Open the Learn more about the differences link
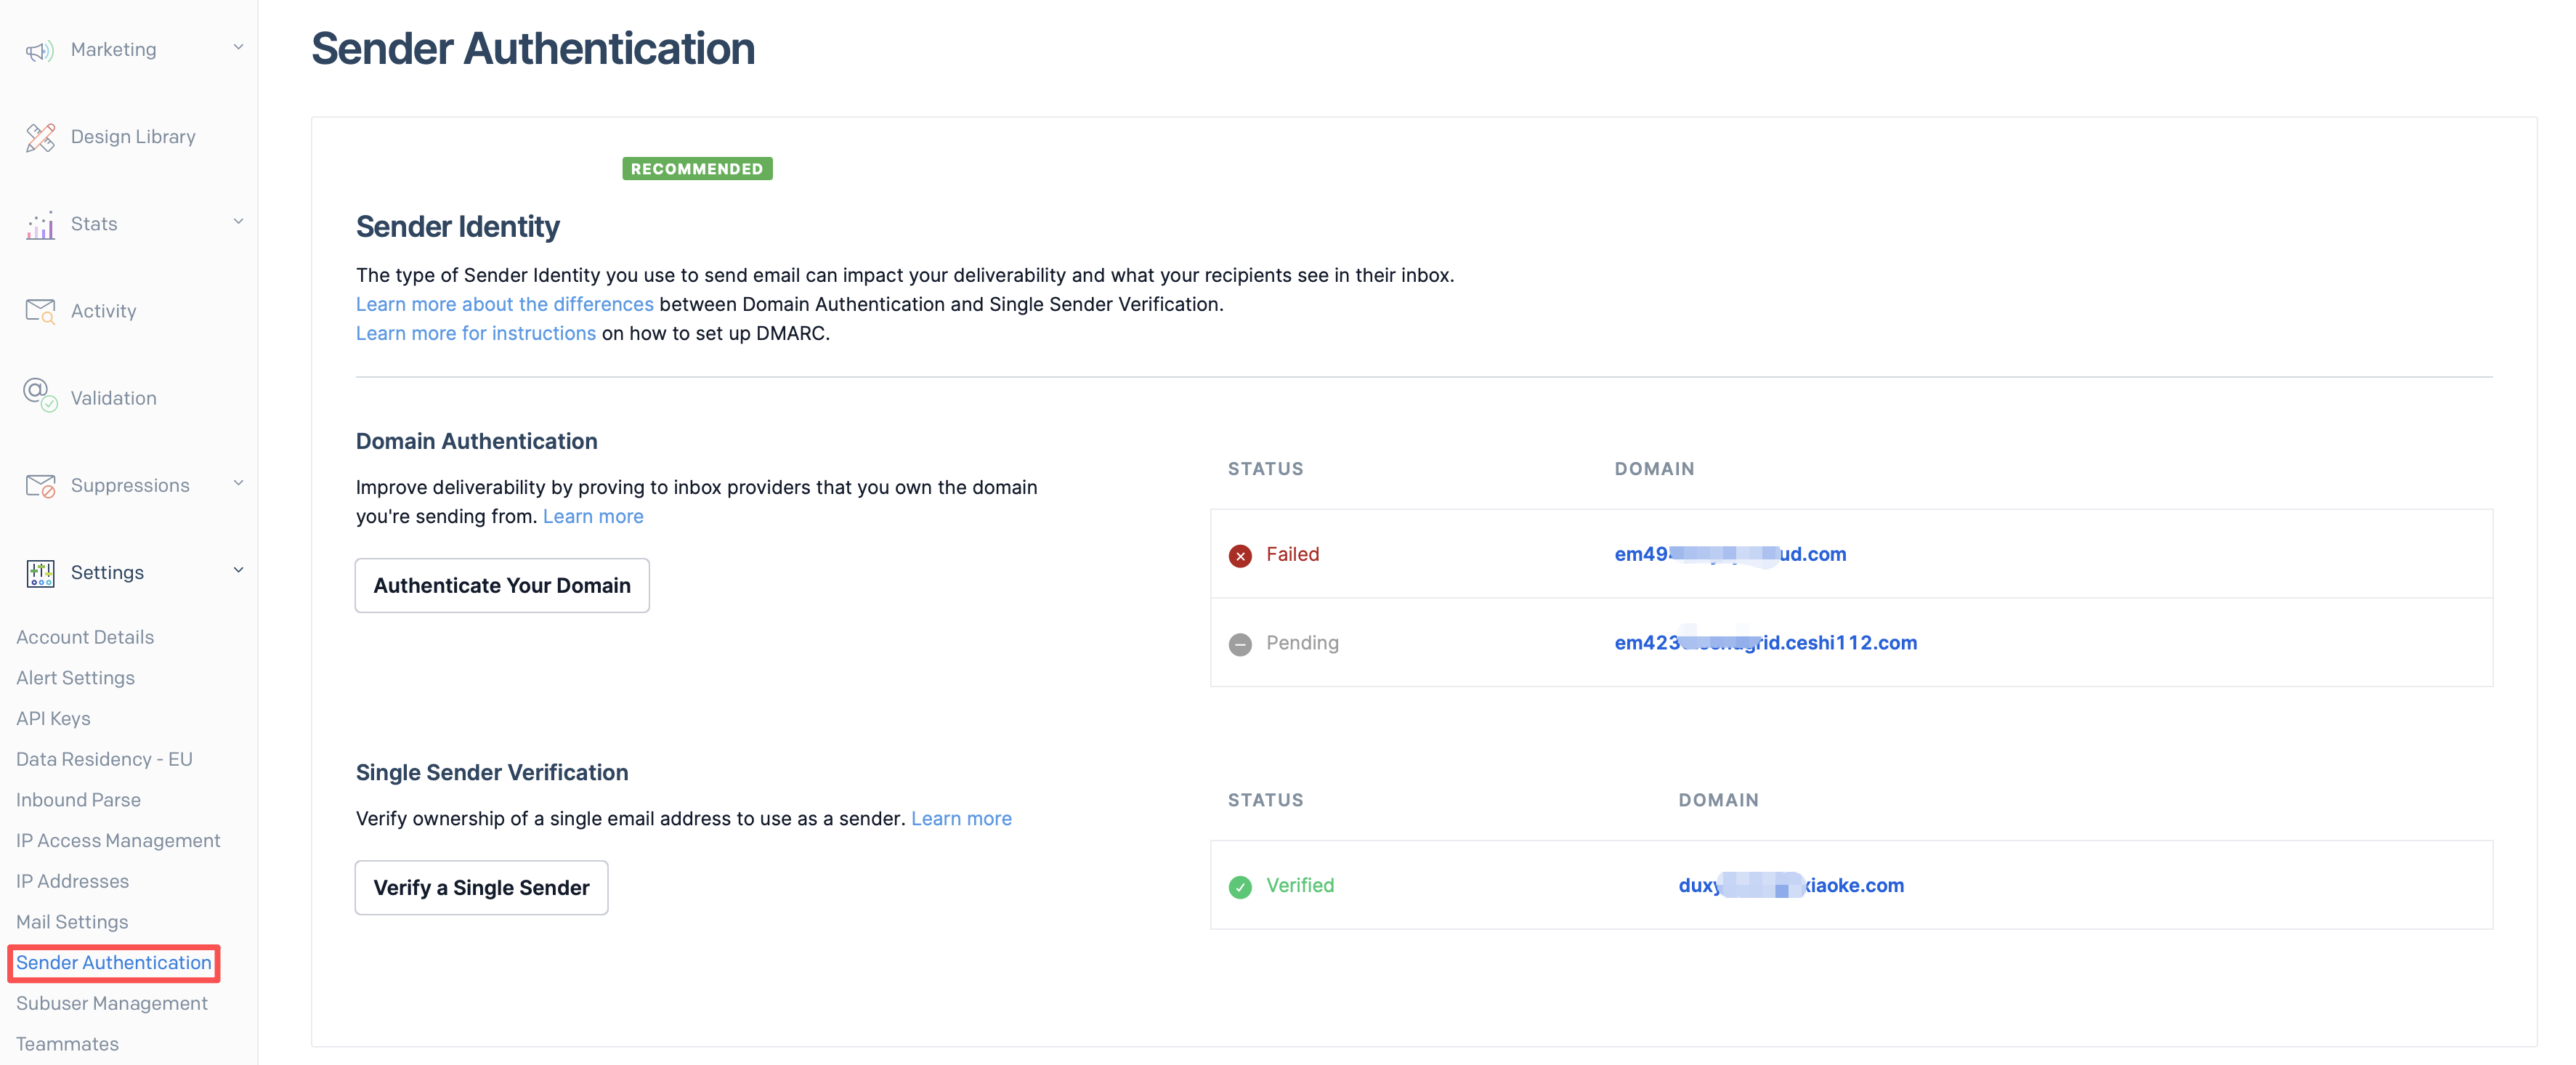The image size is (2576, 1065). 504,304
